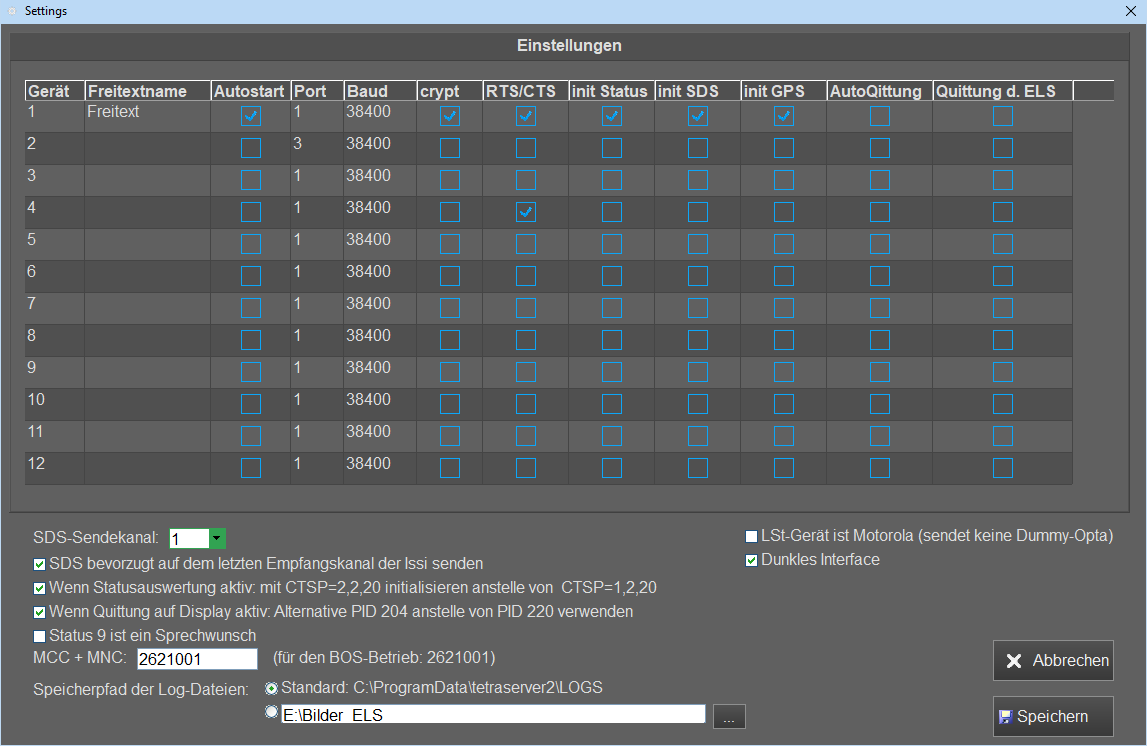Uncheck init SDS for device 1
Viewport: 1147px width, 746px height.
click(x=698, y=116)
